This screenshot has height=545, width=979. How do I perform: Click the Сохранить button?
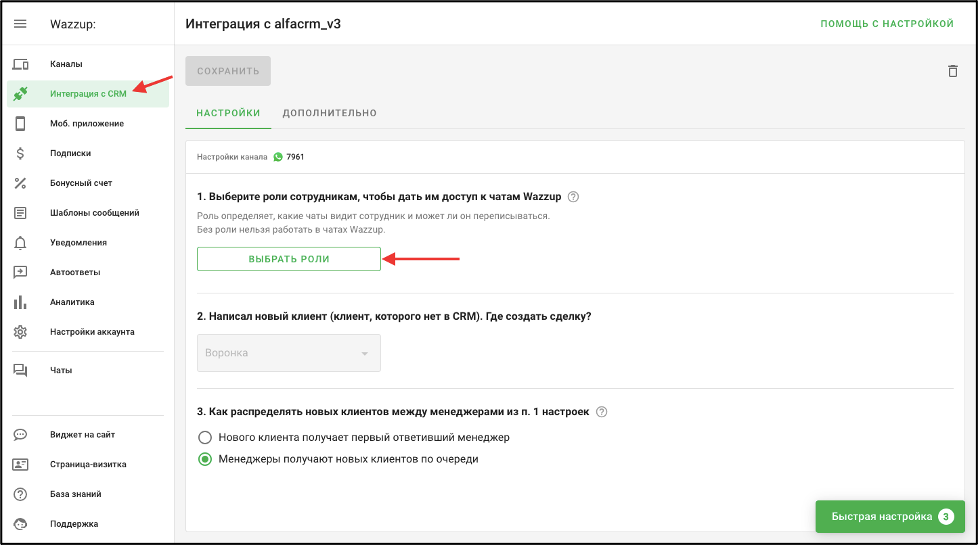coord(228,71)
